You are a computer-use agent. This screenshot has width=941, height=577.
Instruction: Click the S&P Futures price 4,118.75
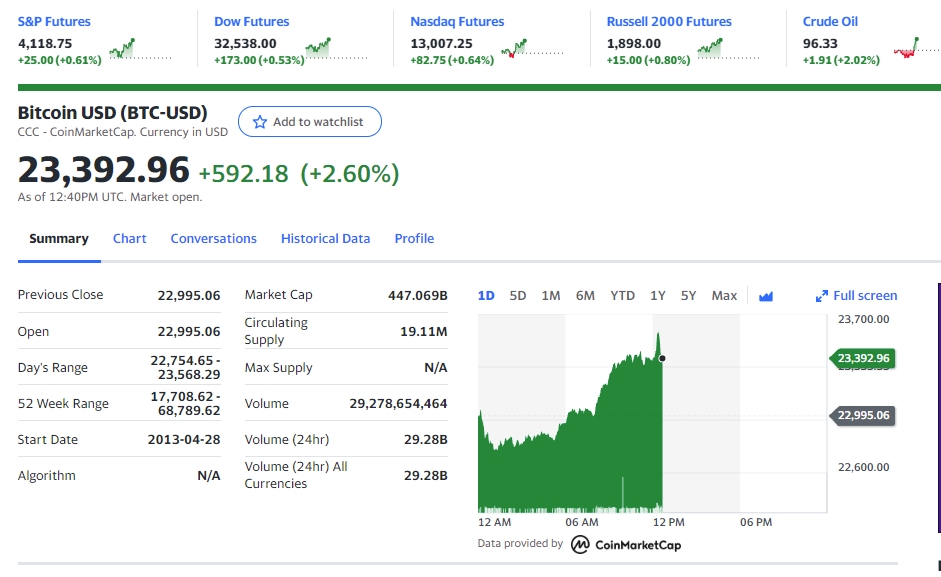tap(45, 43)
